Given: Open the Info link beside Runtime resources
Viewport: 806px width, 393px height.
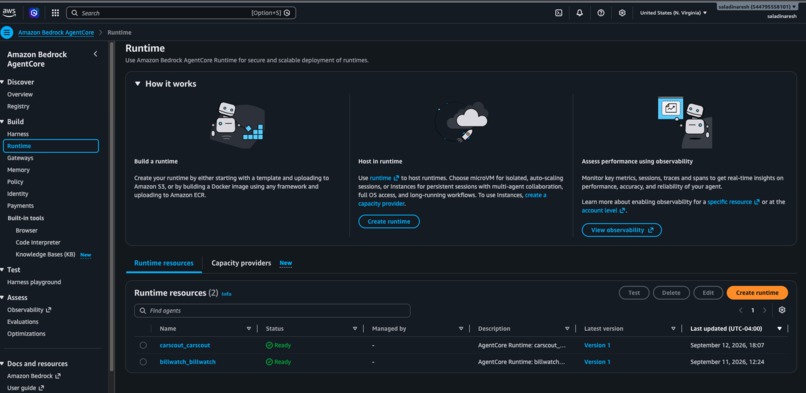Looking at the screenshot, I should (226, 294).
